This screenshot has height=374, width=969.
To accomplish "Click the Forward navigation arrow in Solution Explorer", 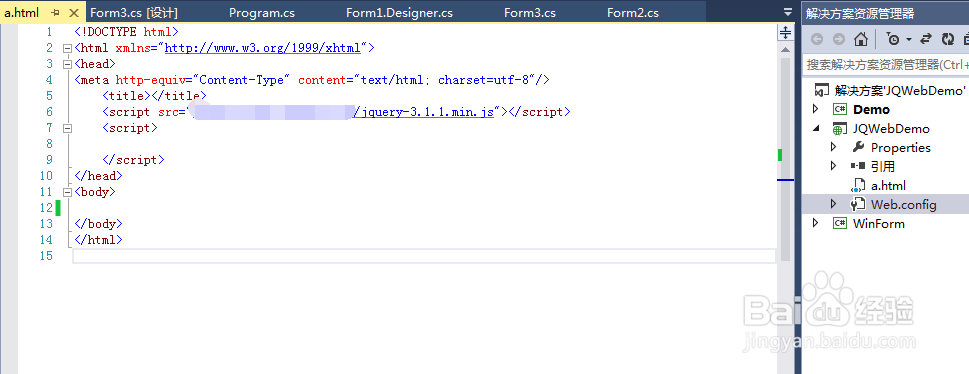I will coord(839,40).
